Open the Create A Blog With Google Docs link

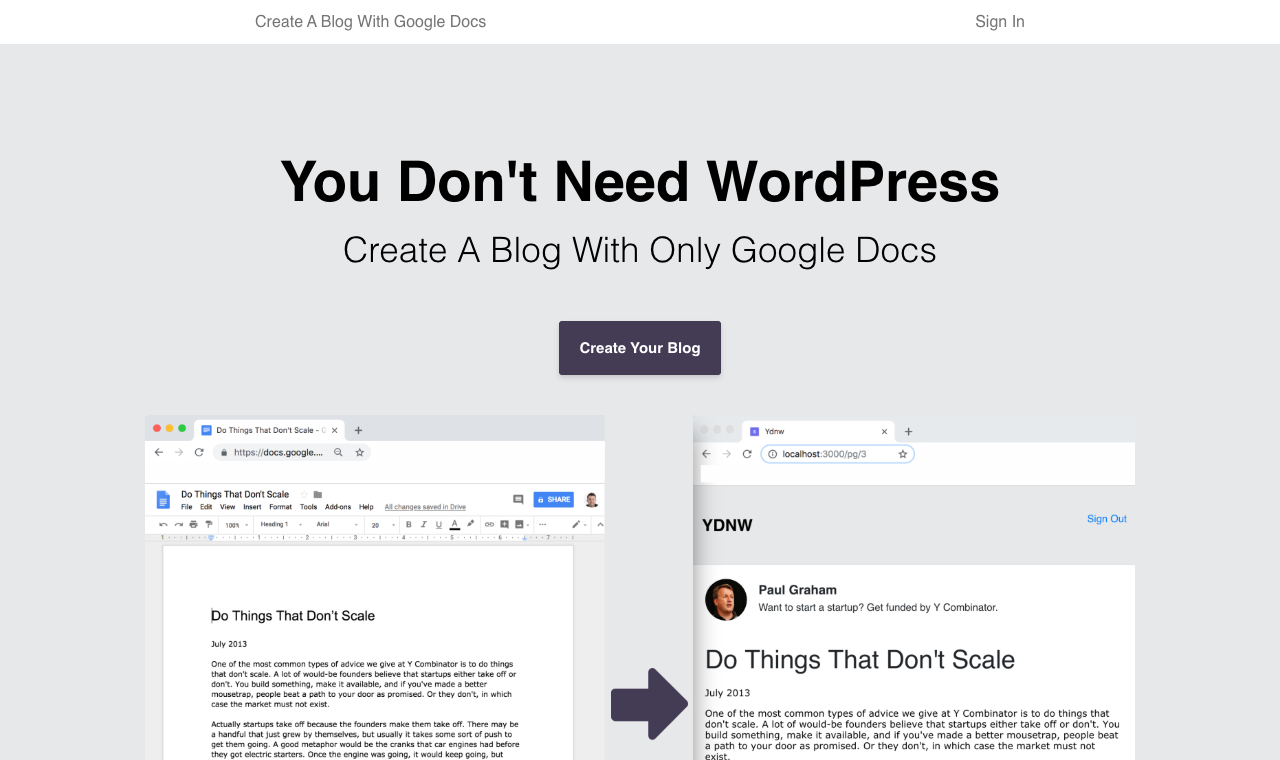click(370, 22)
